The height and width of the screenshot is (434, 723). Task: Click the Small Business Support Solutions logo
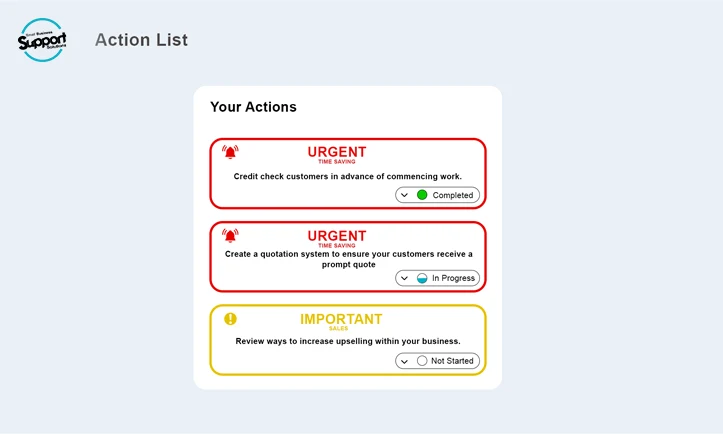42,41
